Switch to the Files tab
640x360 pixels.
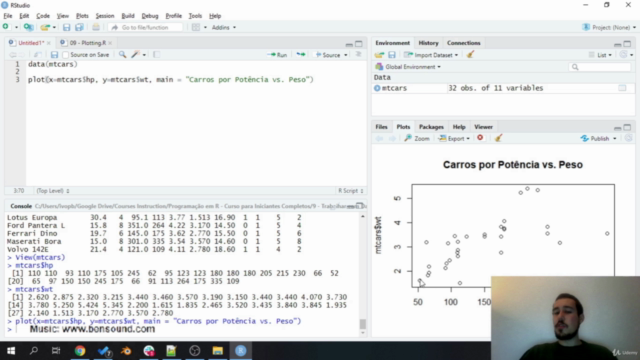click(381, 127)
